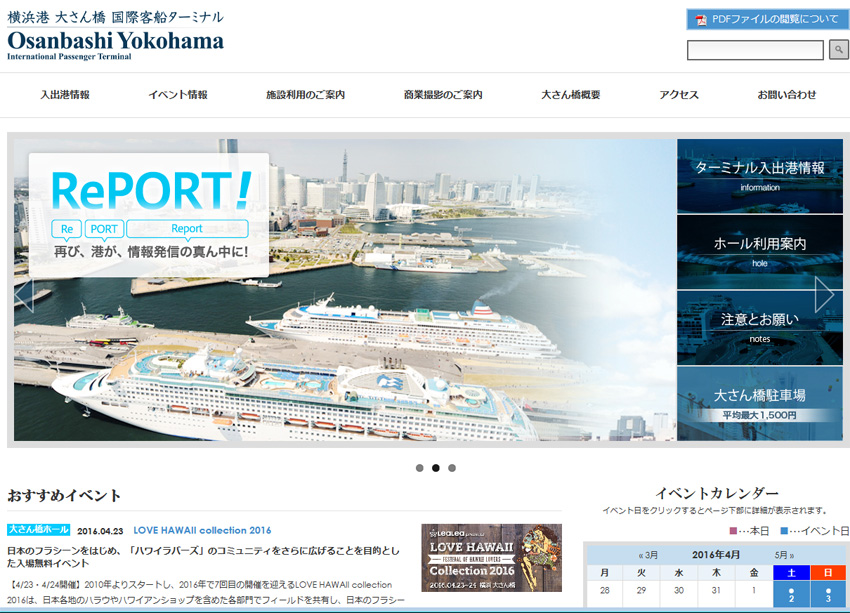This screenshot has width=850, height=613.
Task: Click お問い合わせ contact menu item
Action: click(x=787, y=95)
